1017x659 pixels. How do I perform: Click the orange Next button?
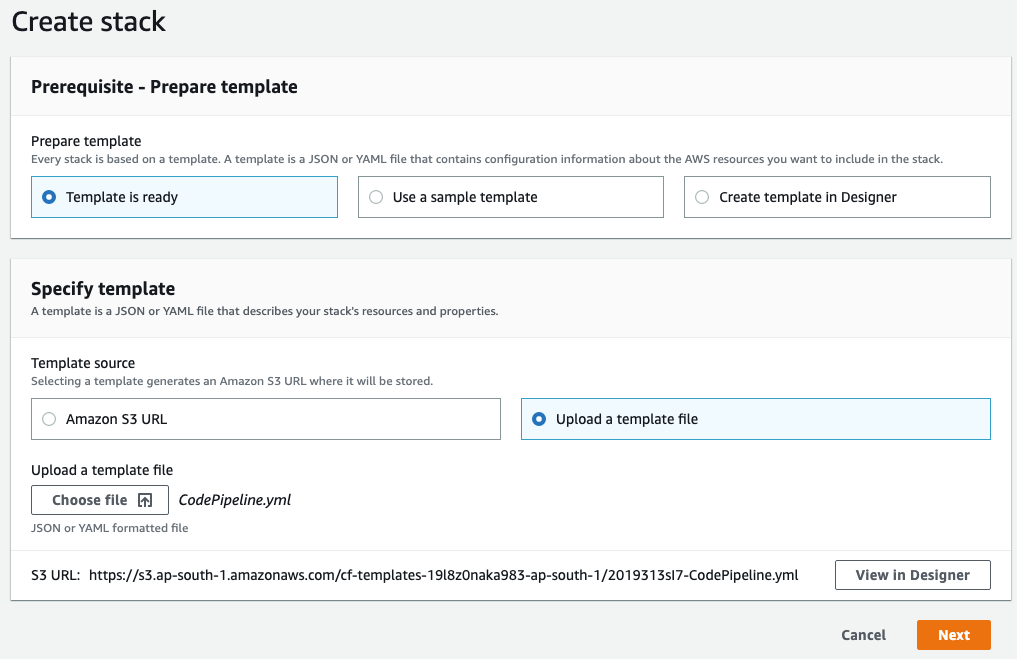pyautogui.click(x=953, y=635)
